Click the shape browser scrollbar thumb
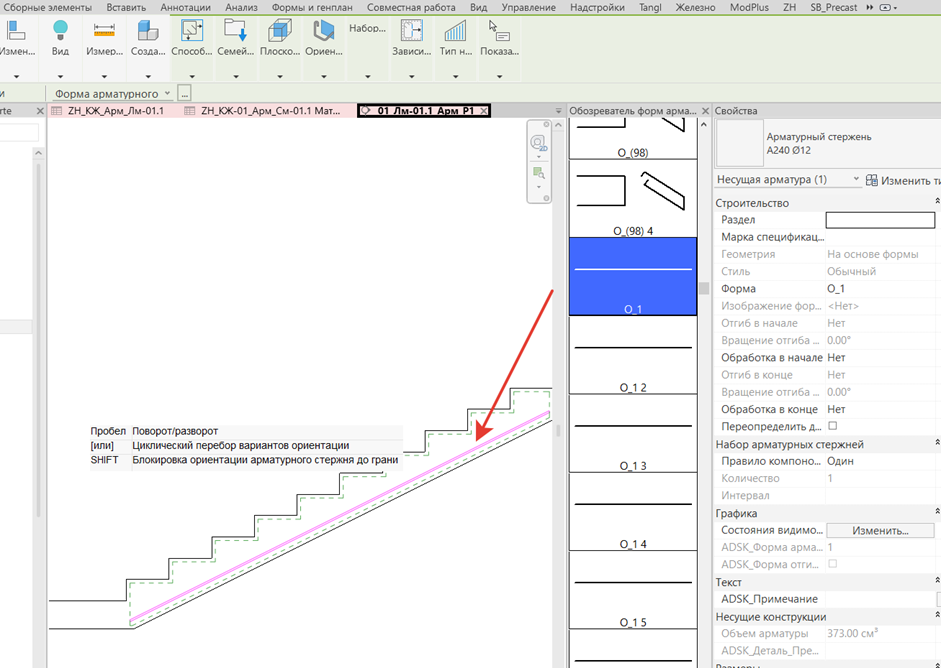Viewport: 941px width, 668px height. tap(704, 288)
